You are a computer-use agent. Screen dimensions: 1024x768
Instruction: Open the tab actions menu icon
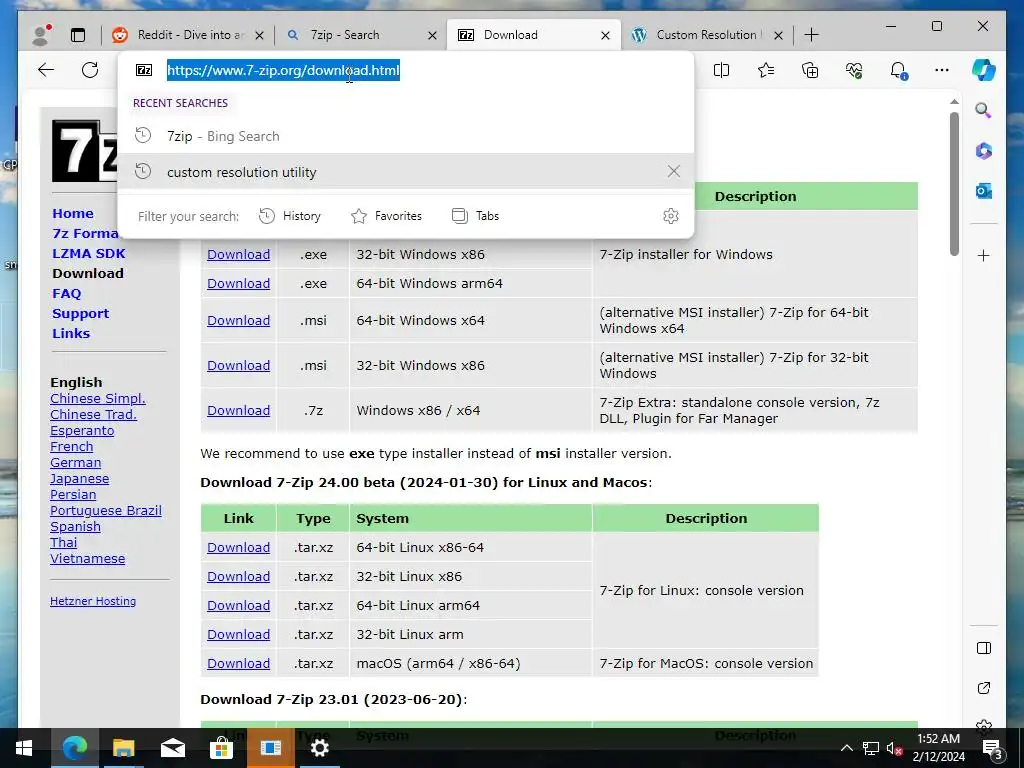click(x=78, y=35)
